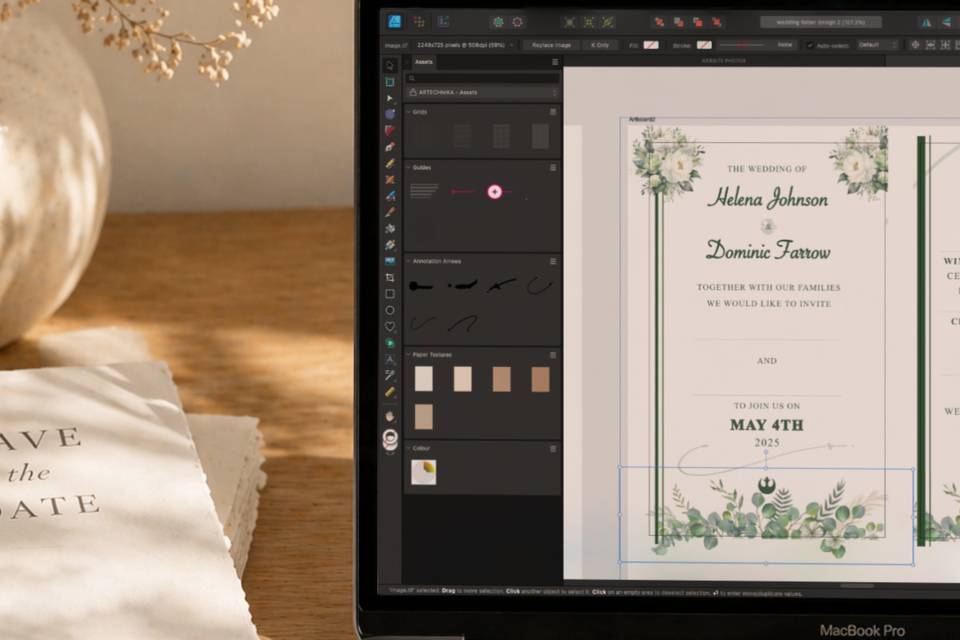The width and height of the screenshot is (960, 640).
Task: Select the pink circle guide asset
Action: [495, 192]
